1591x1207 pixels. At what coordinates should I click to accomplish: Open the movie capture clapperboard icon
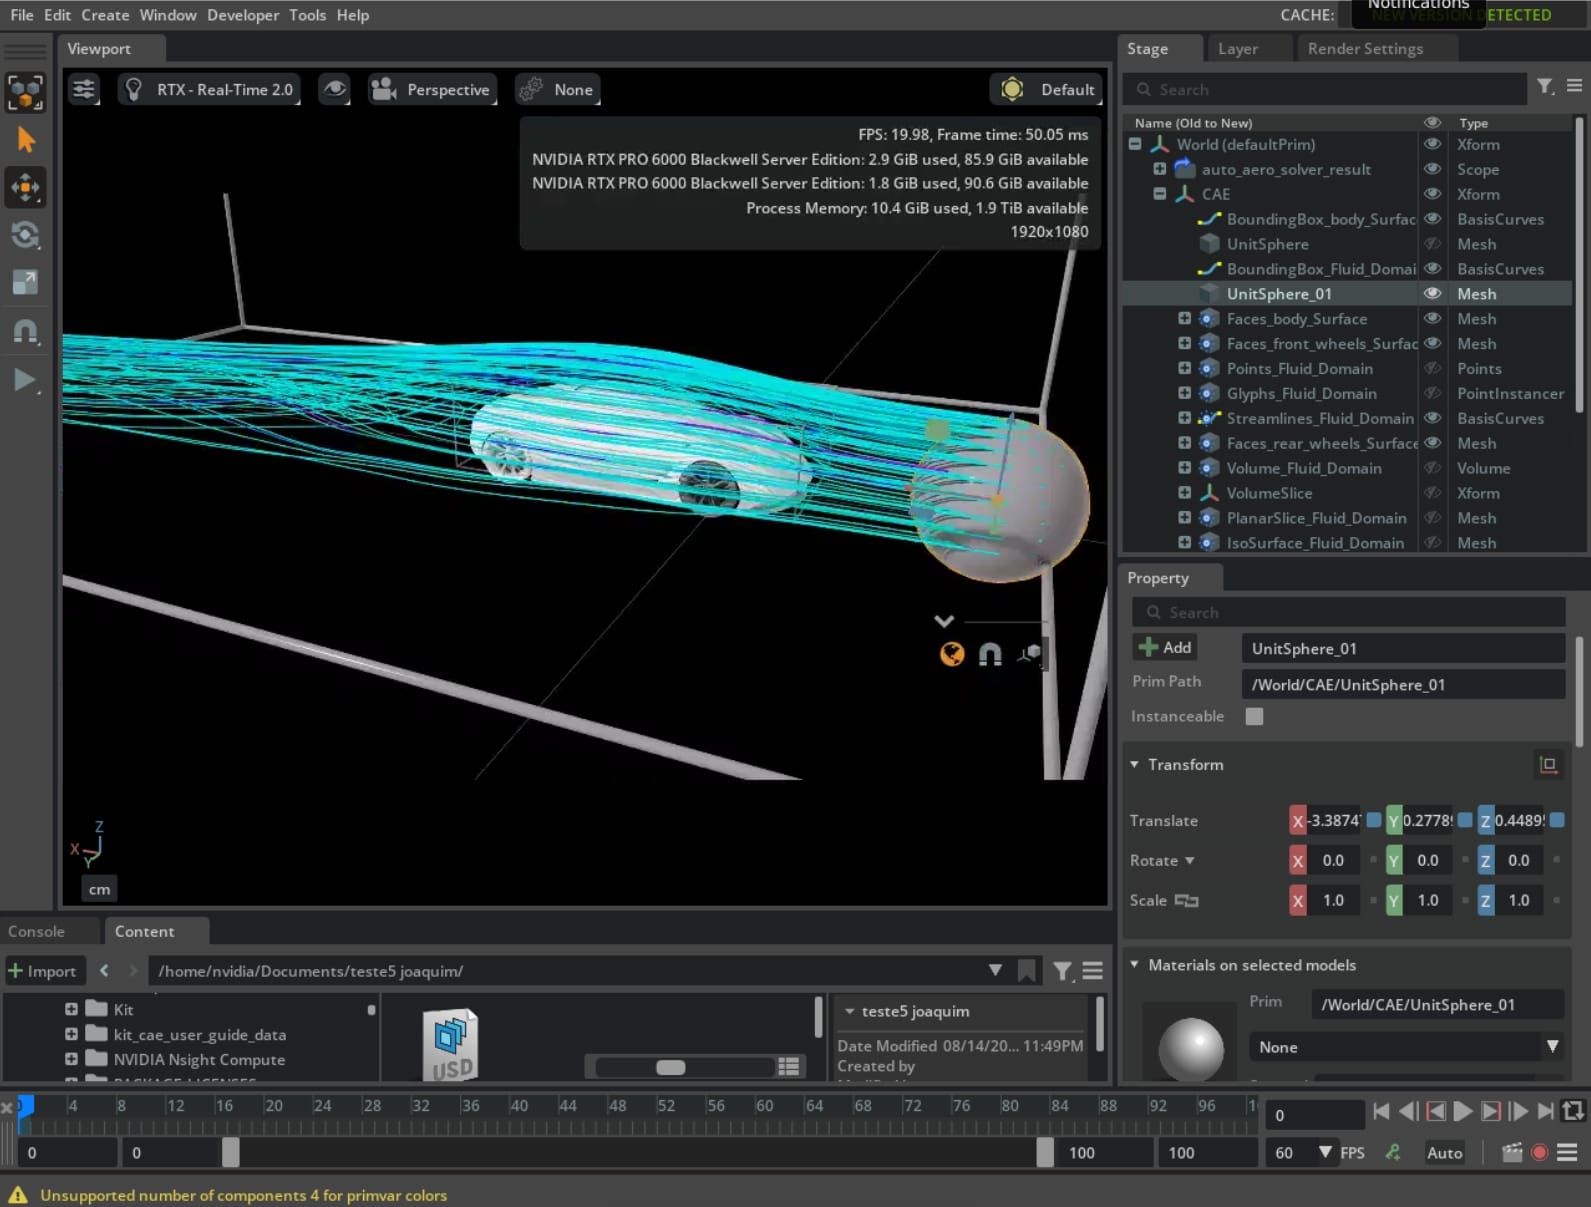[x=1512, y=1153]
